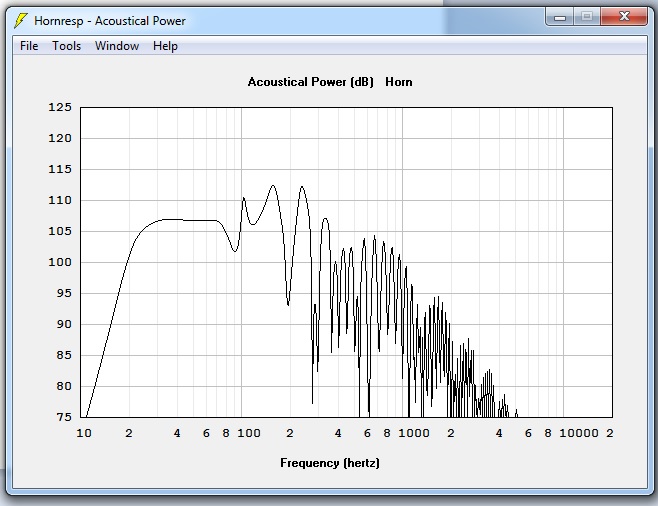Open the Window menu

coord(117,46)
